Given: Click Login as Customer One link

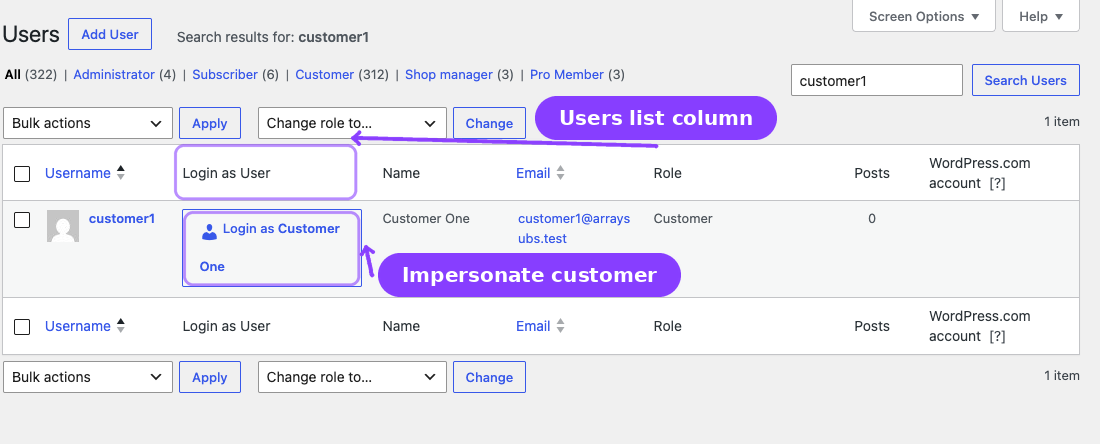Looking at the screenshot, I should [x=271, y=248].
